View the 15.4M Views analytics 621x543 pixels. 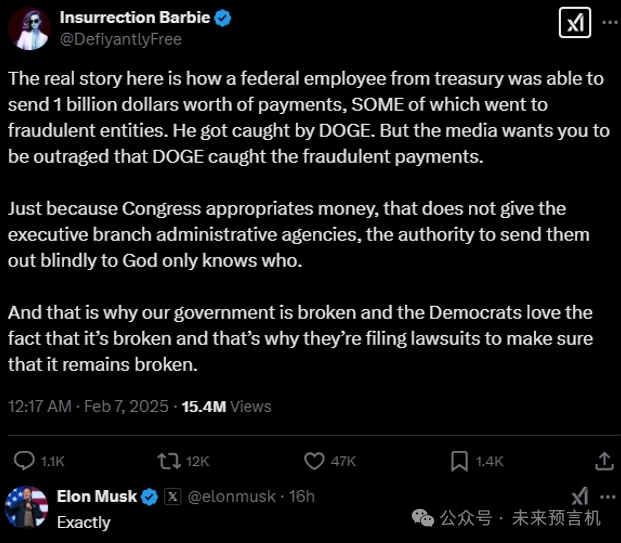click(224, 407)
